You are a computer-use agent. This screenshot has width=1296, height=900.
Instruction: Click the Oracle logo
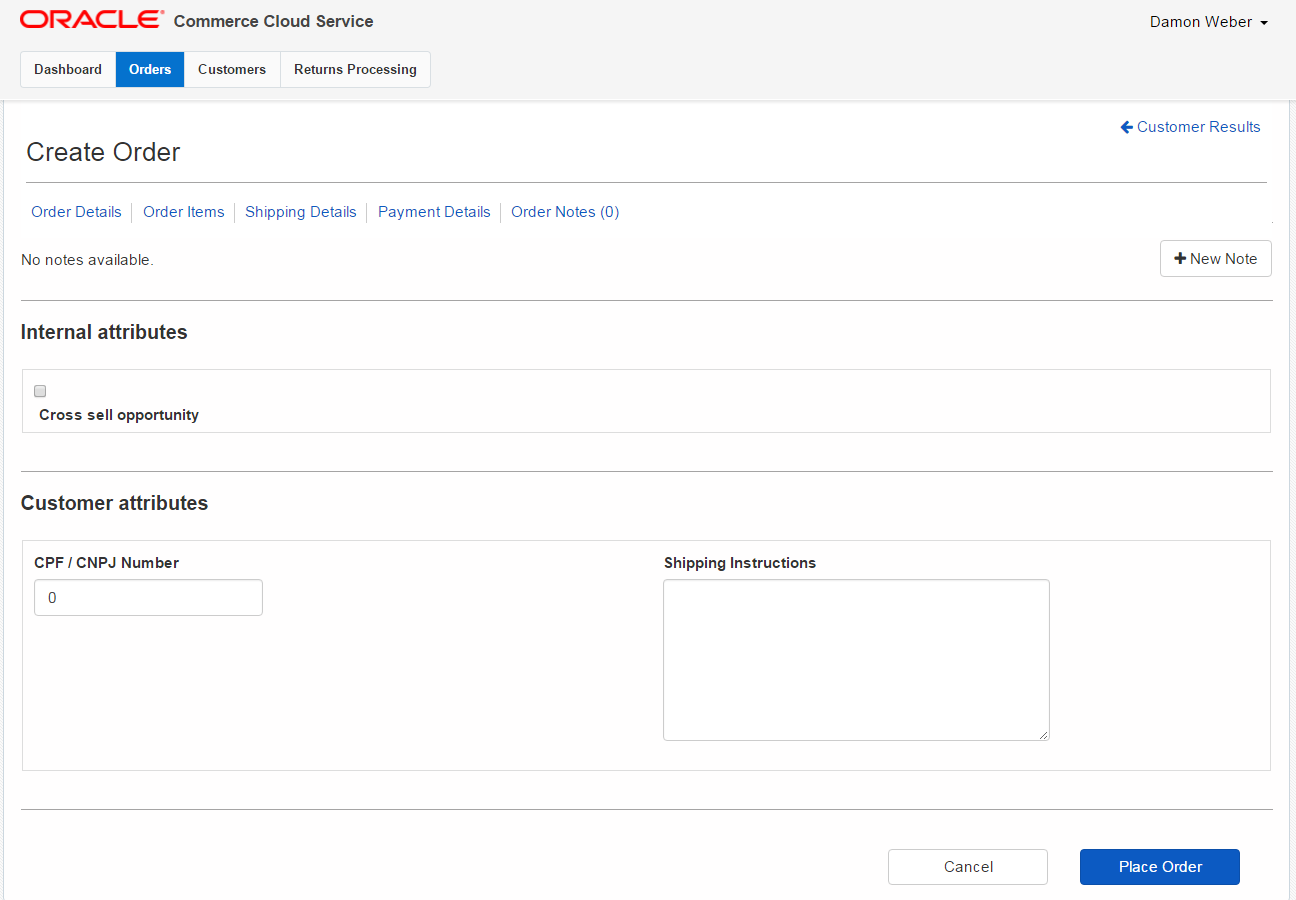pyautogui.click(x=91, y=20)
